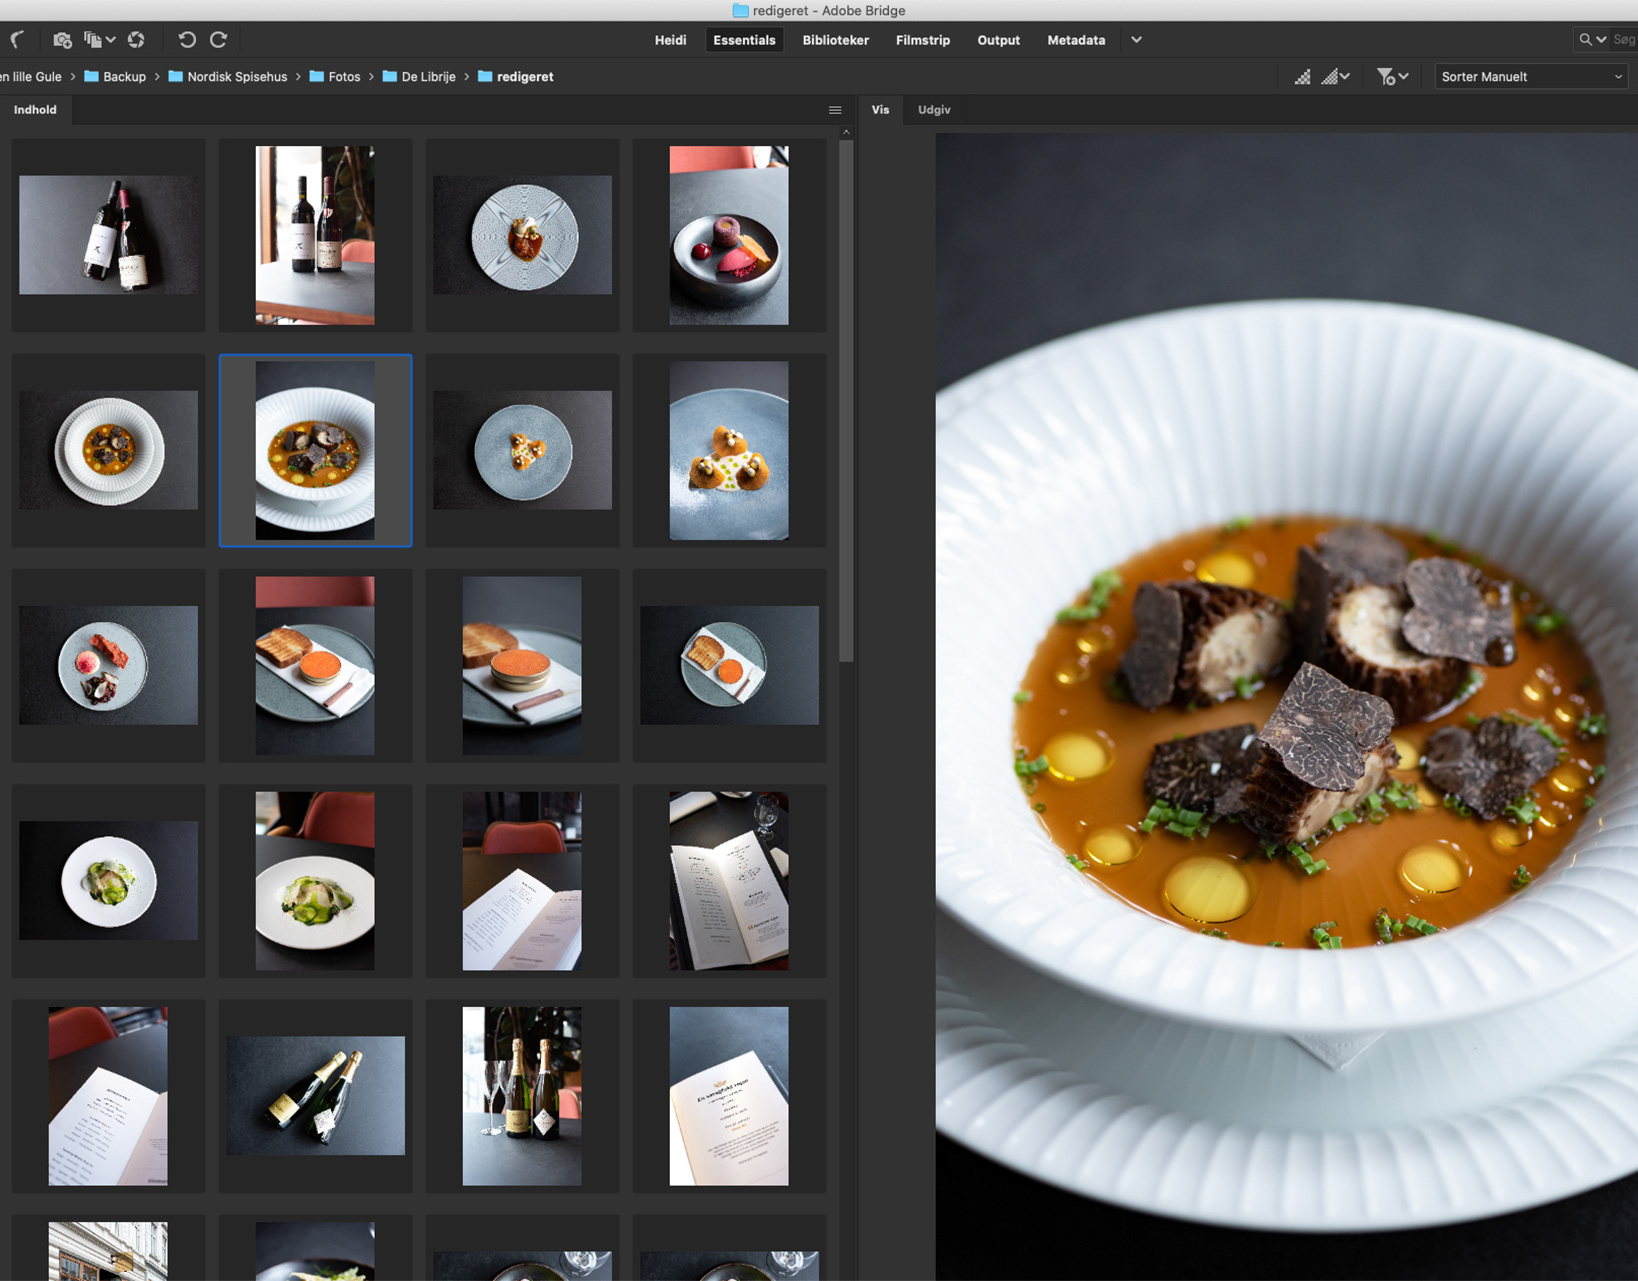Switch to the Biblioteker workspace
Viewport: 1638px width, 1281px height.
[835, 40]
